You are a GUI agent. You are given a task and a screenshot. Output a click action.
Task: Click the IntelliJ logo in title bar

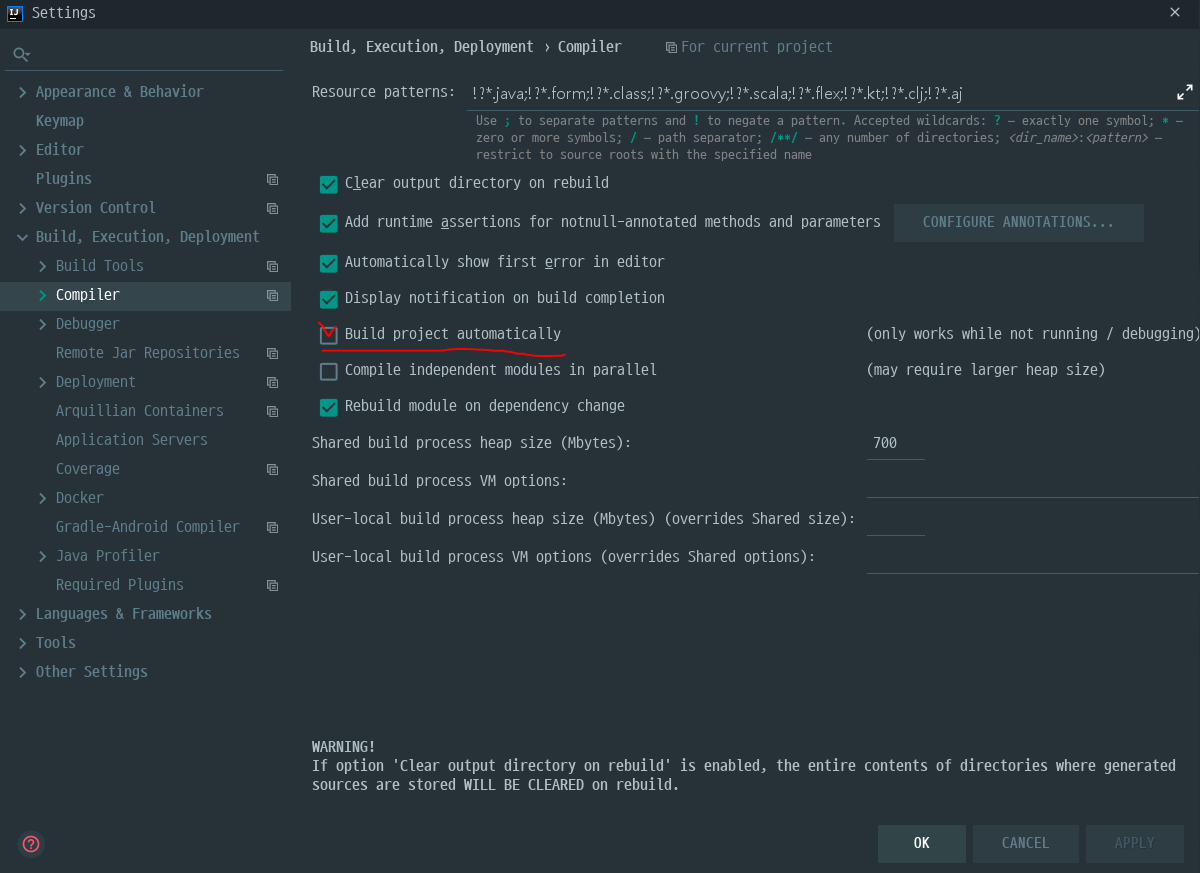tap(15, 13)
